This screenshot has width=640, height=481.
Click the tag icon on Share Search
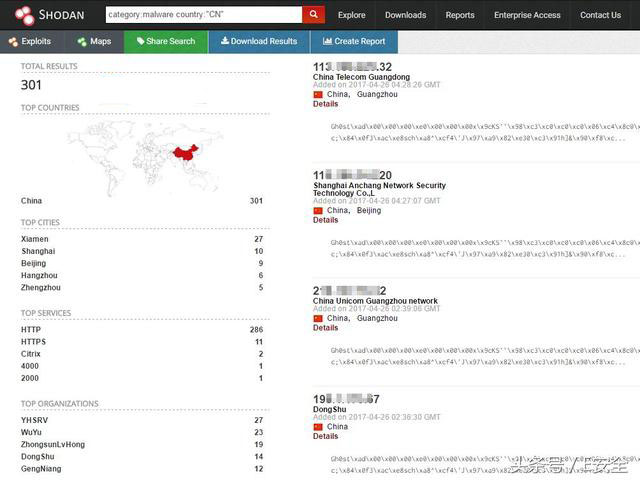pos(140,41)
